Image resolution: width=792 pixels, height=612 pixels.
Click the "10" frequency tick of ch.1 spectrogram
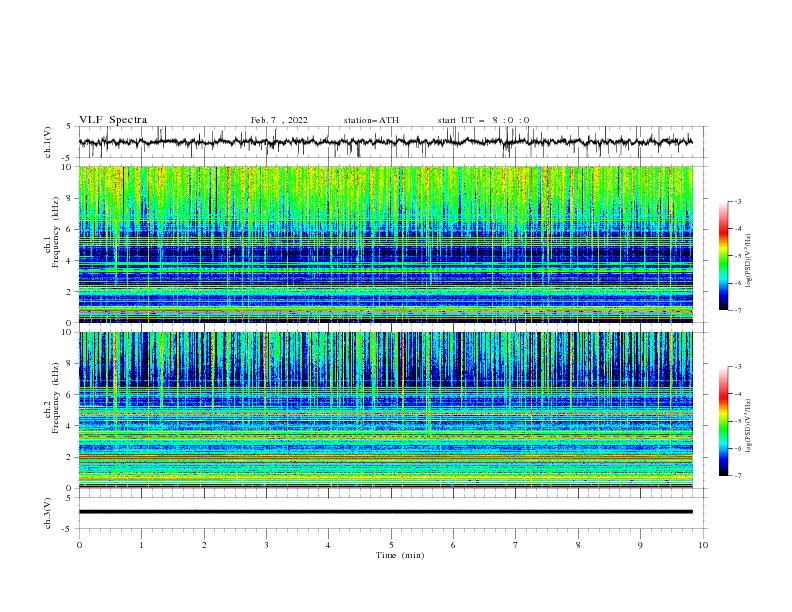point(68,167)
